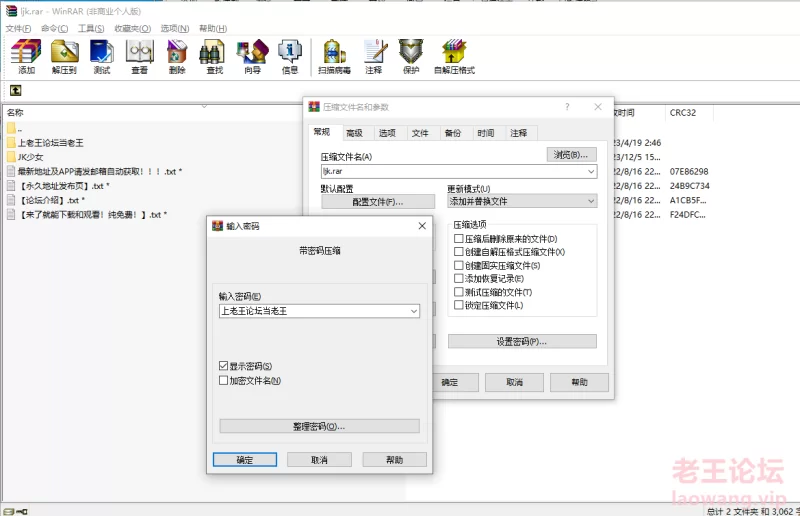Click the 扫描病毒 (Virus scan) toolbar icon
Image resolution: width=800 pixels, height=516 pixels.
(334, 57)
